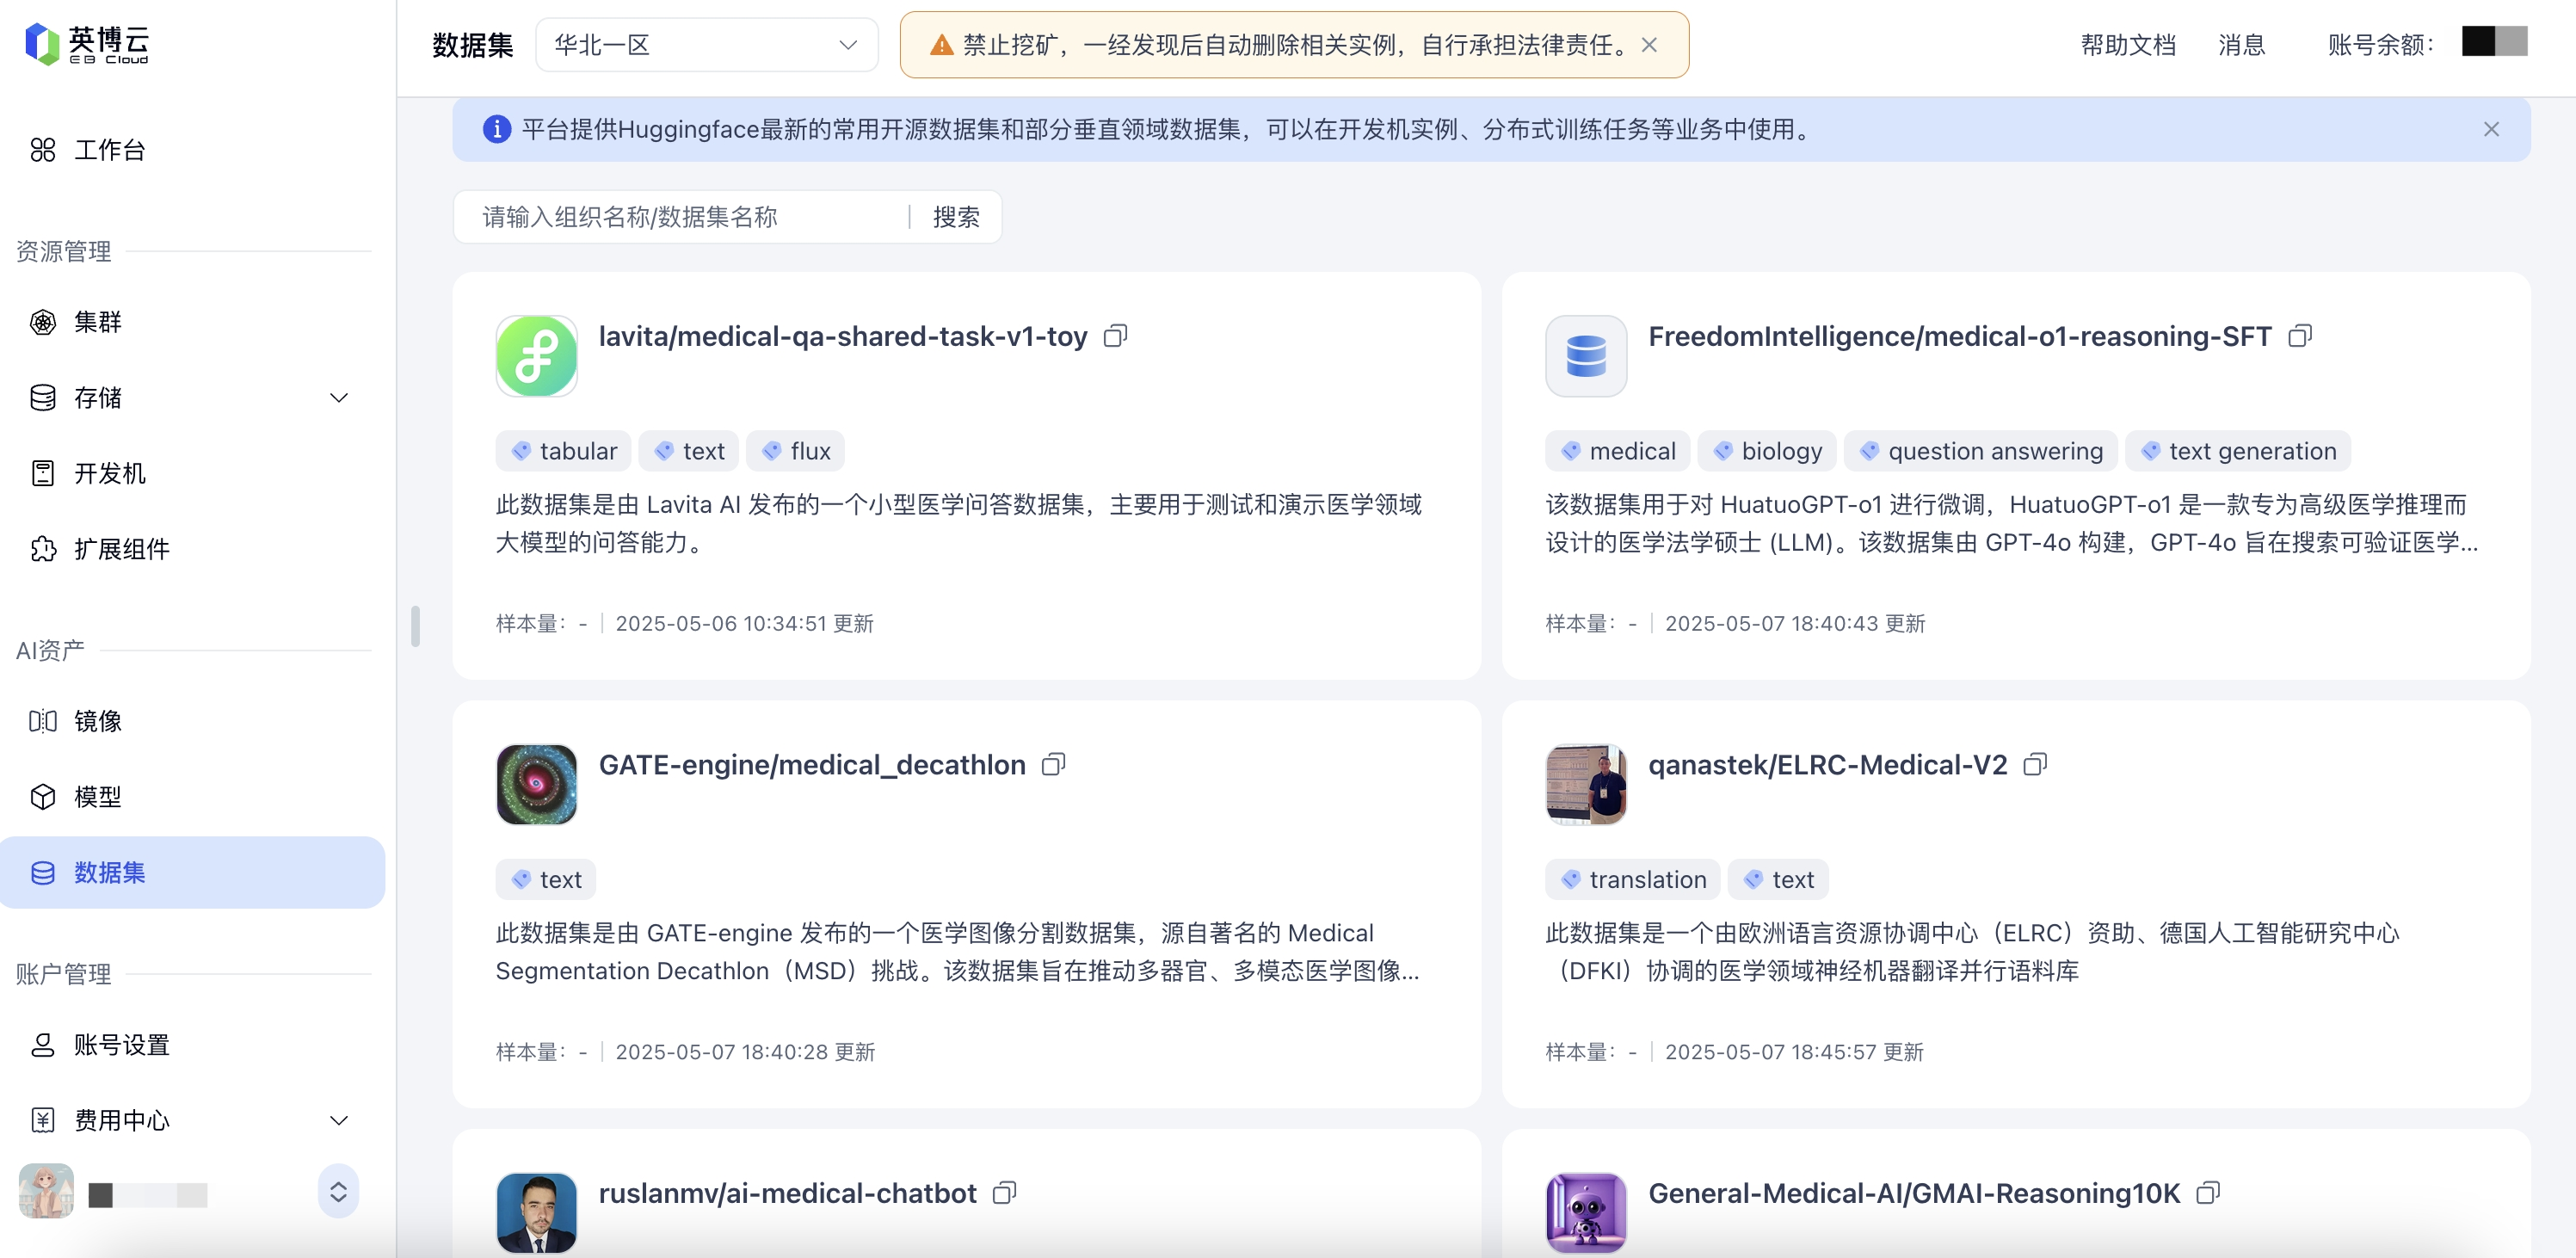The width and height of the screenshot is (2576, 1258).
Task: Expand the 费用中心 submenu chevron
Action: pos(339,1120)
